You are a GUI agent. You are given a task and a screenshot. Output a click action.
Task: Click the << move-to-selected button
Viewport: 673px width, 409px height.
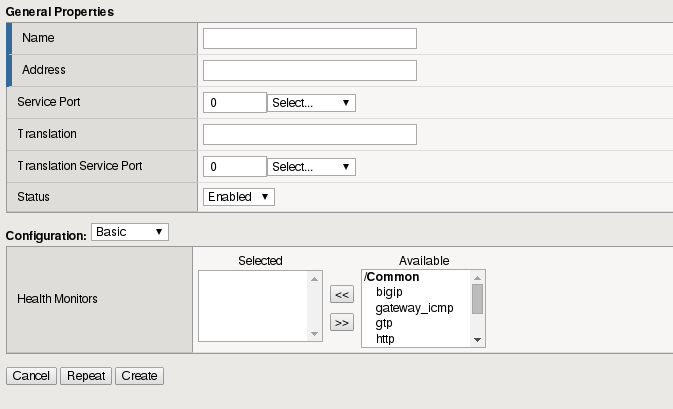[x=341, y=294]
